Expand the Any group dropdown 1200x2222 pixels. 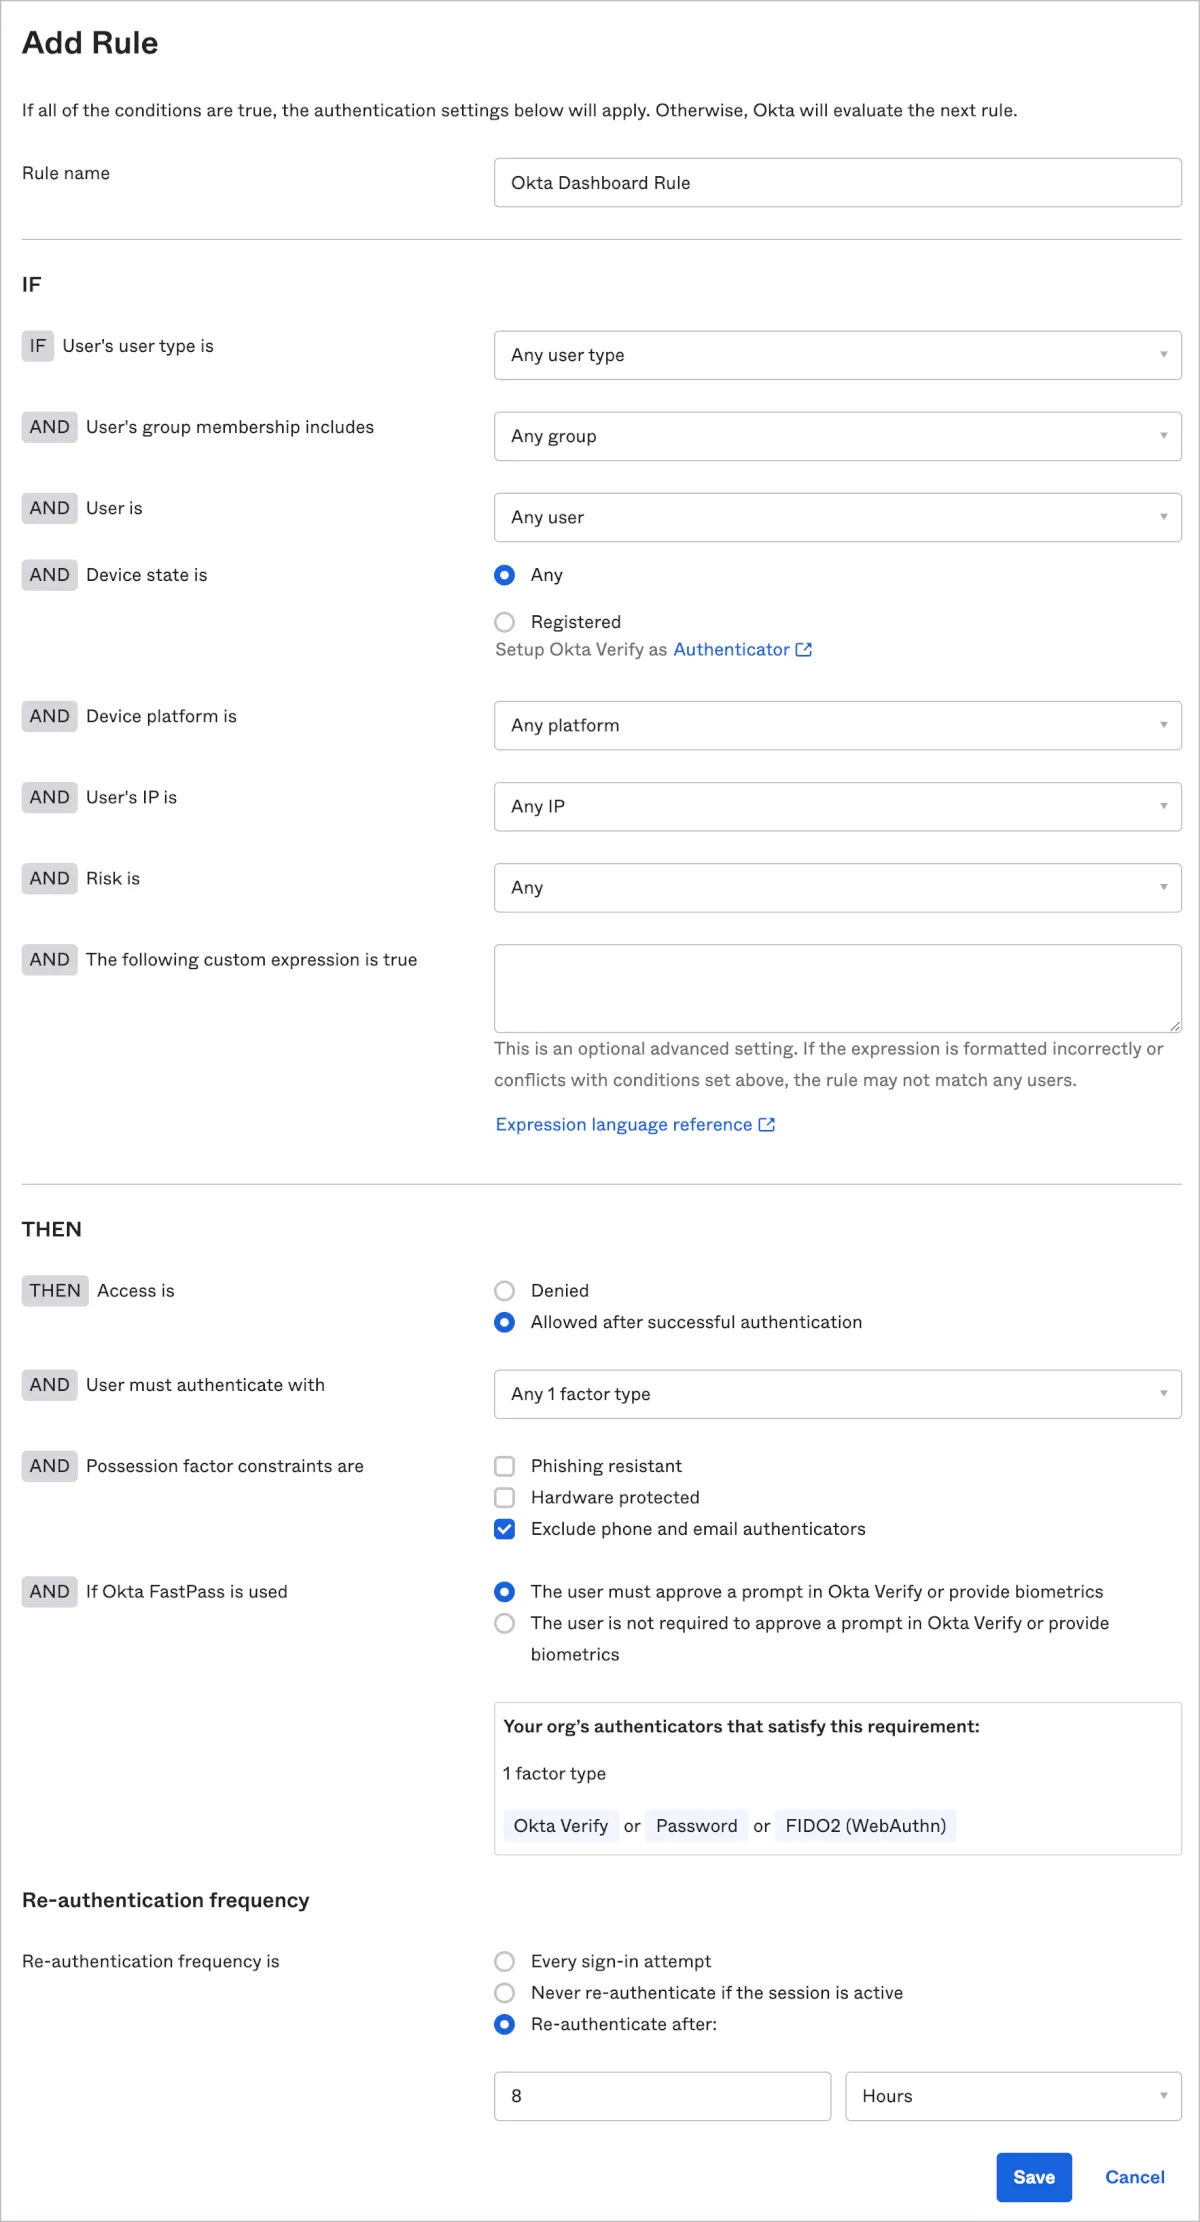point(837,436)
